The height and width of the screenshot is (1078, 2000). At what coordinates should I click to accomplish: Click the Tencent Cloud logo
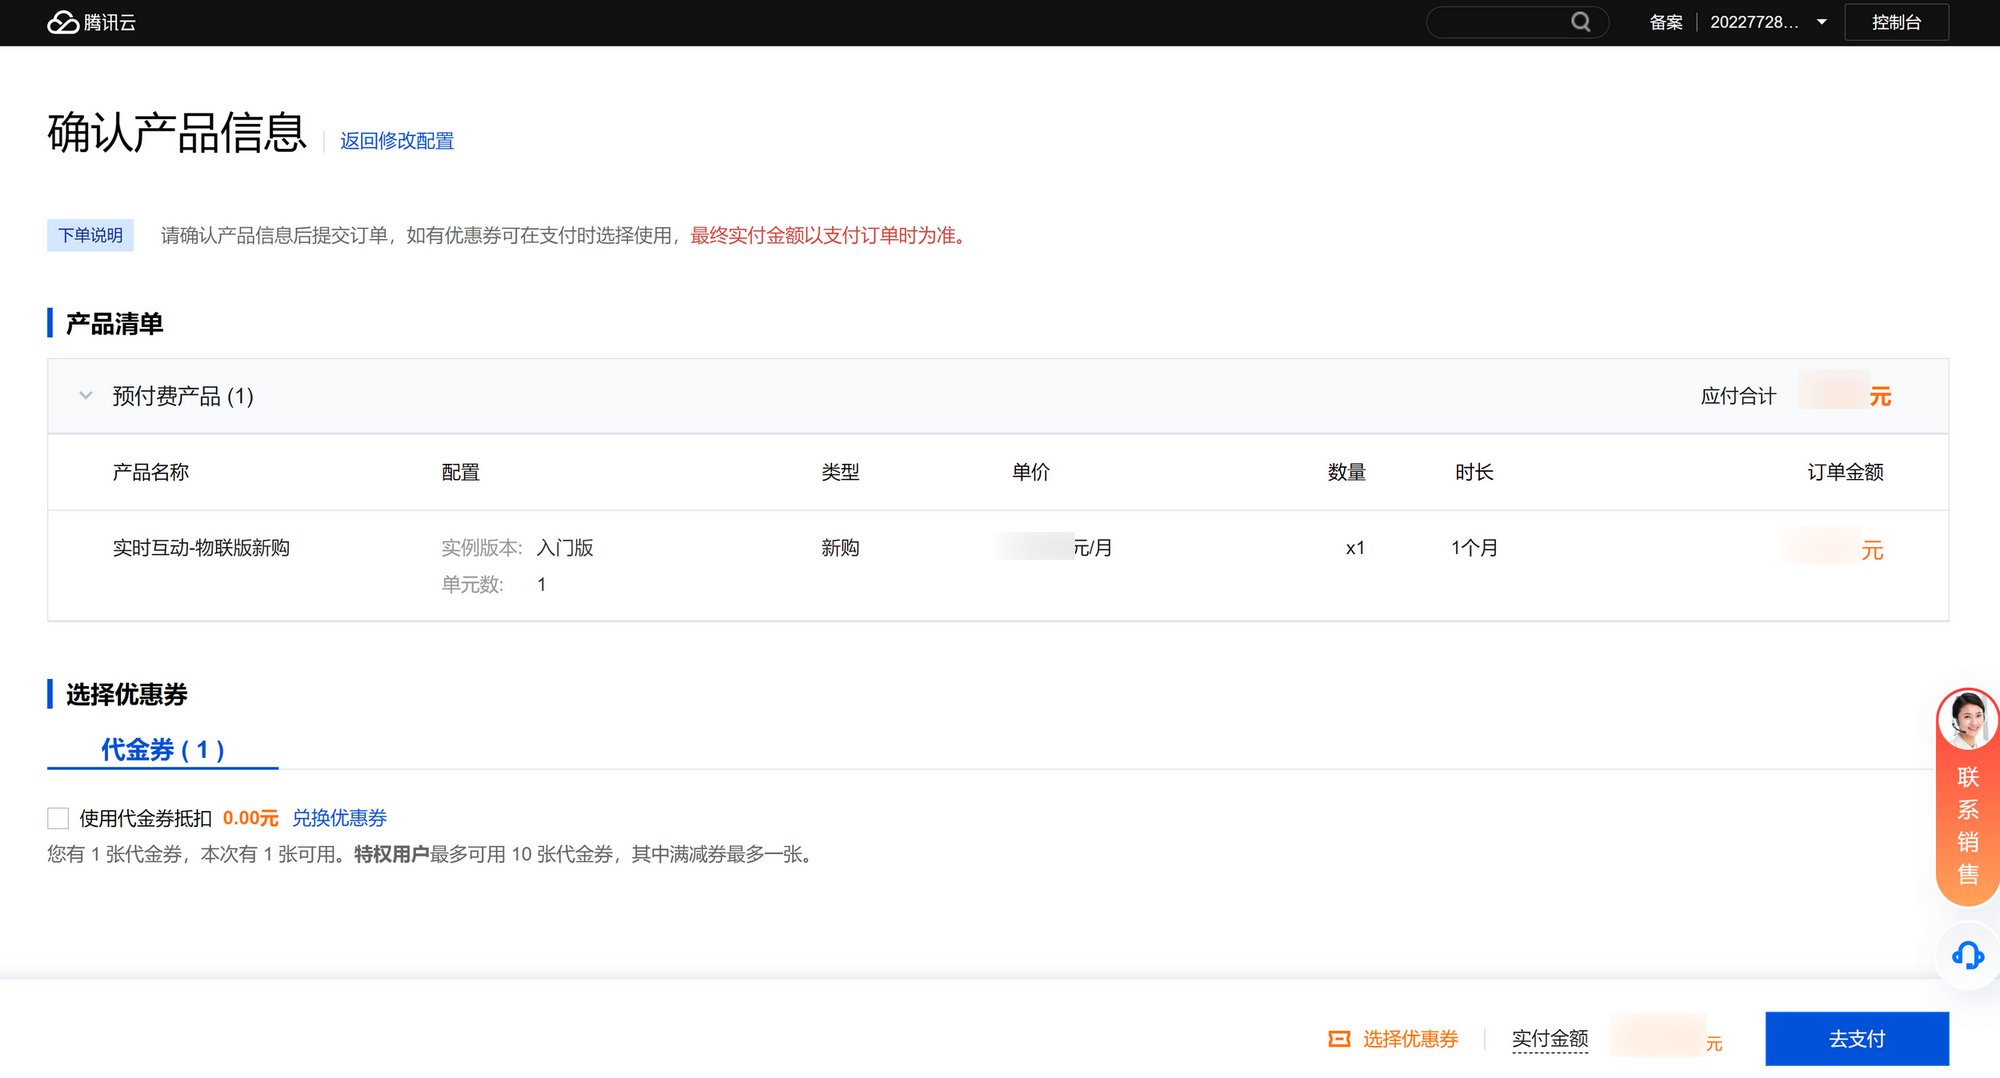(x=91, y=22)
